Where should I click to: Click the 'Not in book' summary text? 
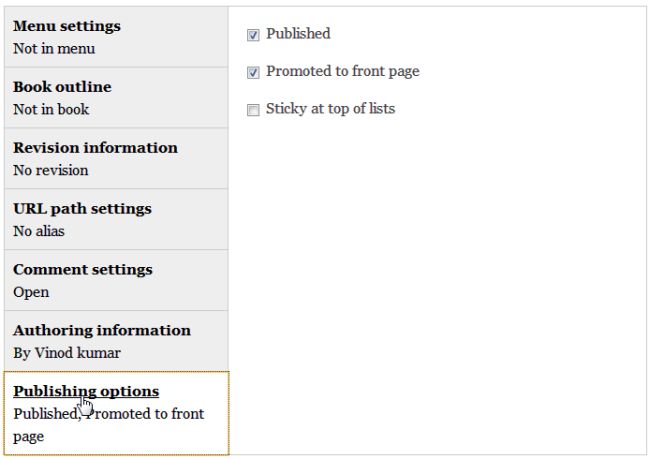pyautogui.click(x=51, y=109)
